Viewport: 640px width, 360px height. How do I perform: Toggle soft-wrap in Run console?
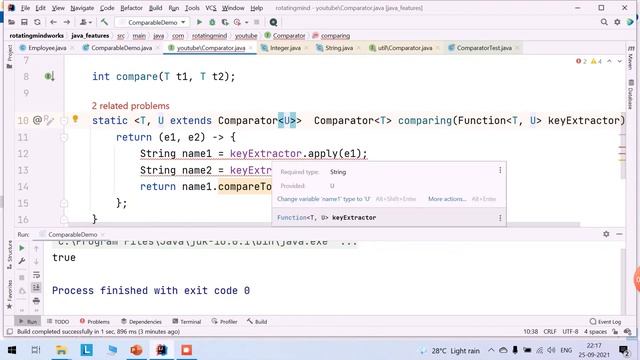click(x=36, y=274)
